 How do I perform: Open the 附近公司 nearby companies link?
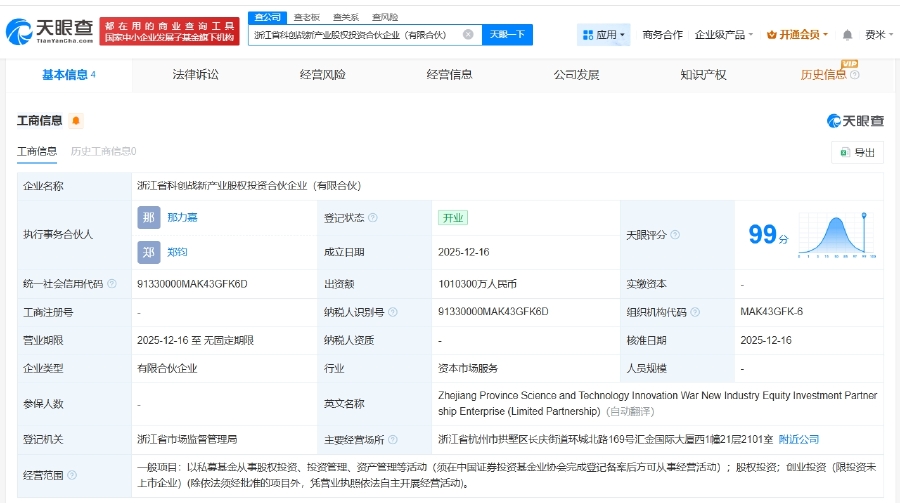tap(798, 439)
